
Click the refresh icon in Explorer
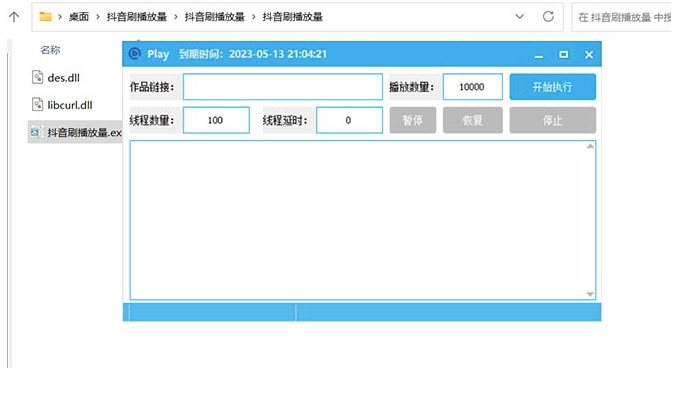click(x=548, y=16)
